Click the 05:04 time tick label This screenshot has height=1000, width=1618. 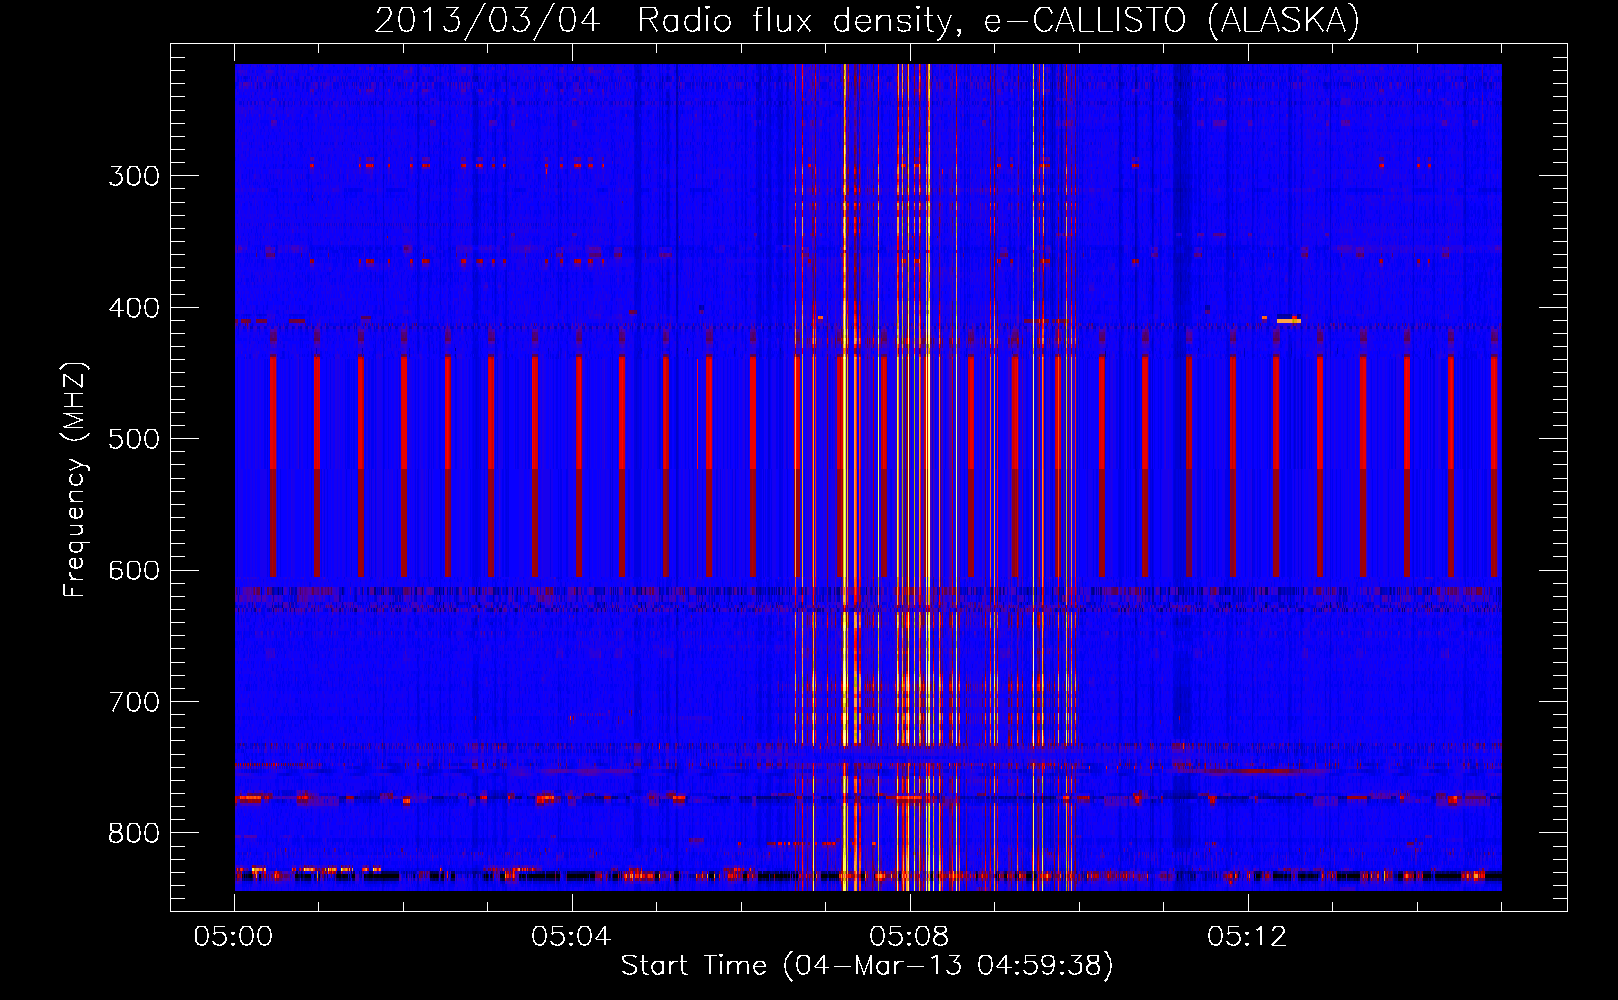[571, 937]
